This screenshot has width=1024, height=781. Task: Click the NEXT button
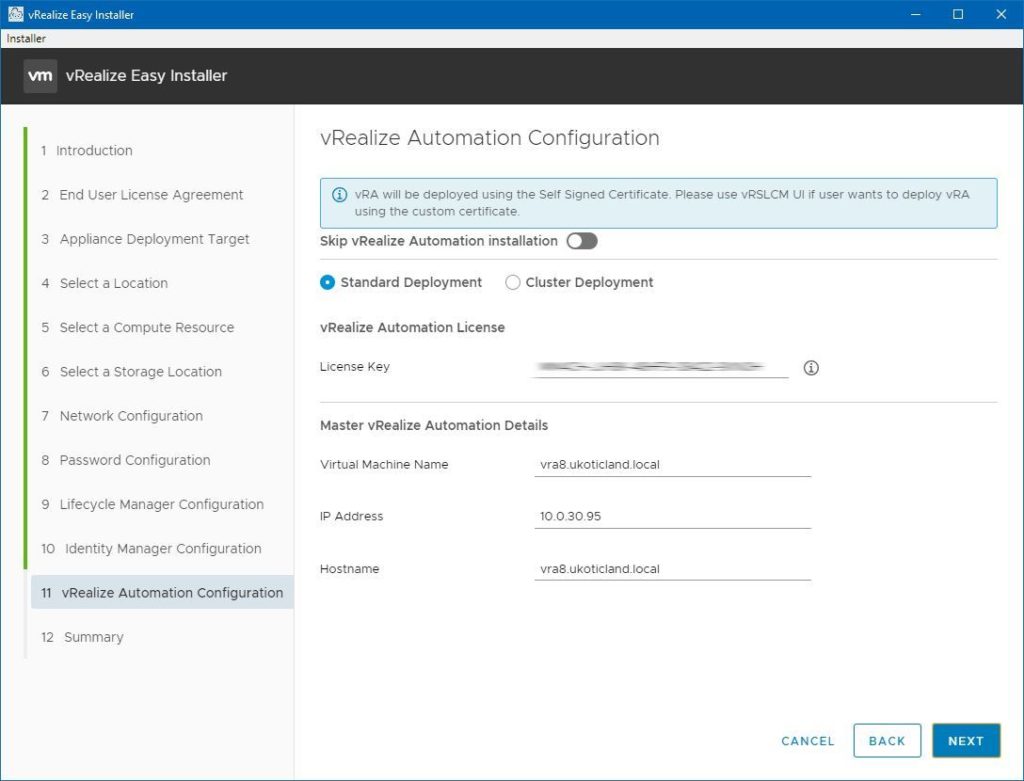tap(966, 741)
